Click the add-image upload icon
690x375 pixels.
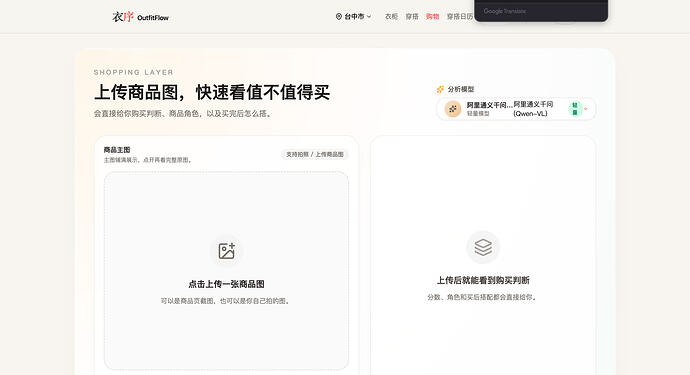coord(226,251)
